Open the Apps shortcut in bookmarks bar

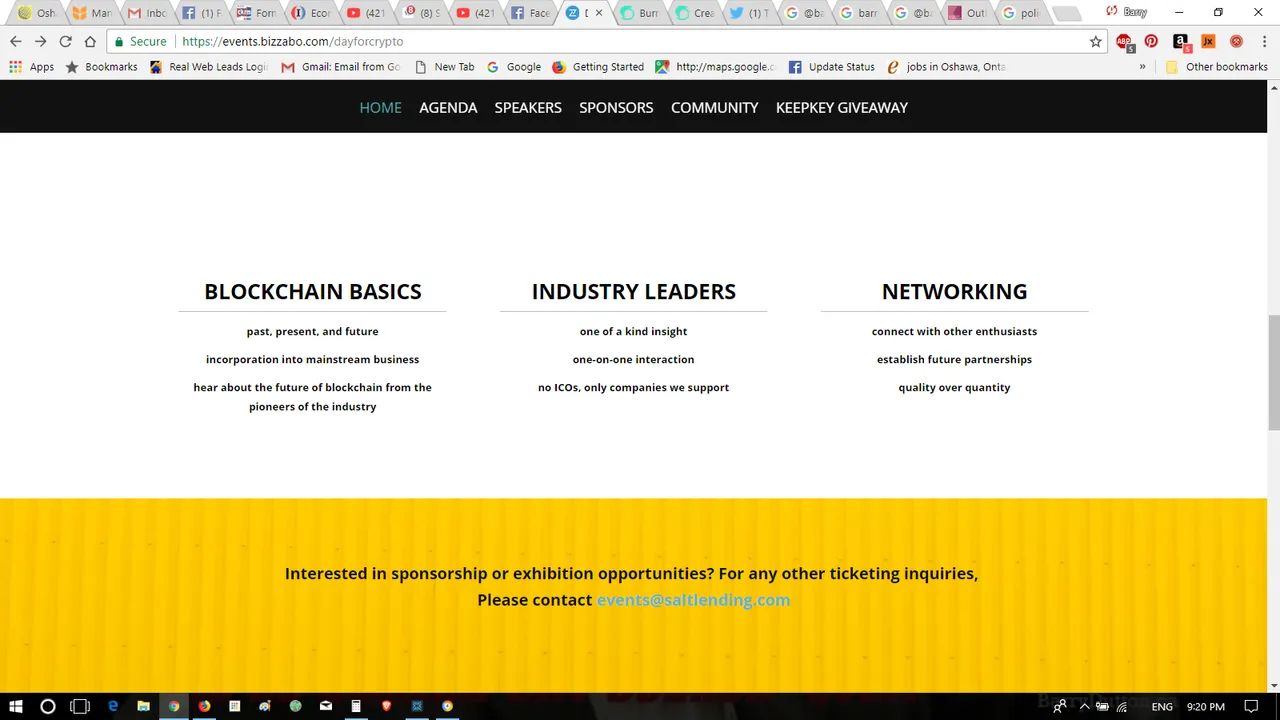click(31, 67)
